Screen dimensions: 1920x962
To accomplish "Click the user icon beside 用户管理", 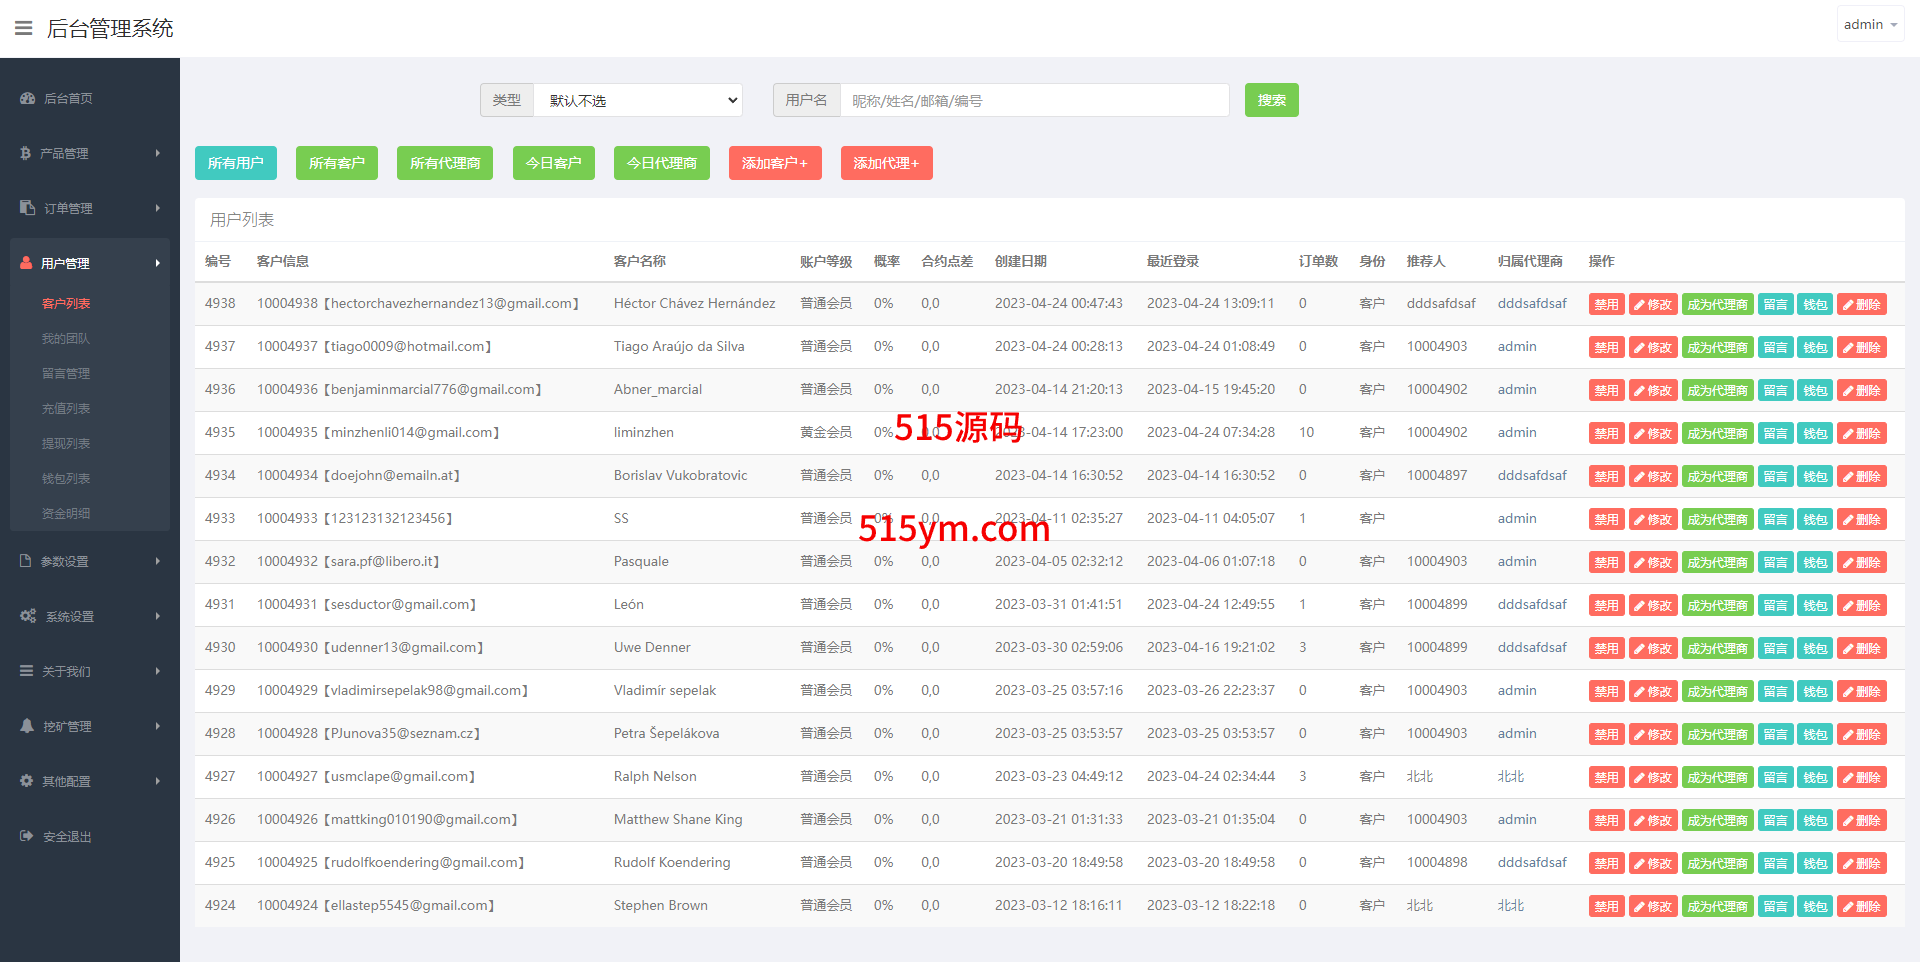I will 26,263.
